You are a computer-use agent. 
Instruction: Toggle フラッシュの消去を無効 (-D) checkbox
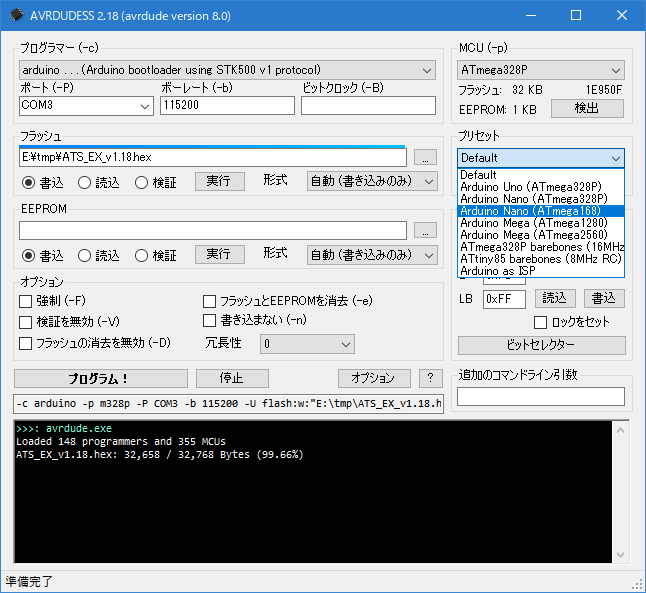click(x=26, y=343)
